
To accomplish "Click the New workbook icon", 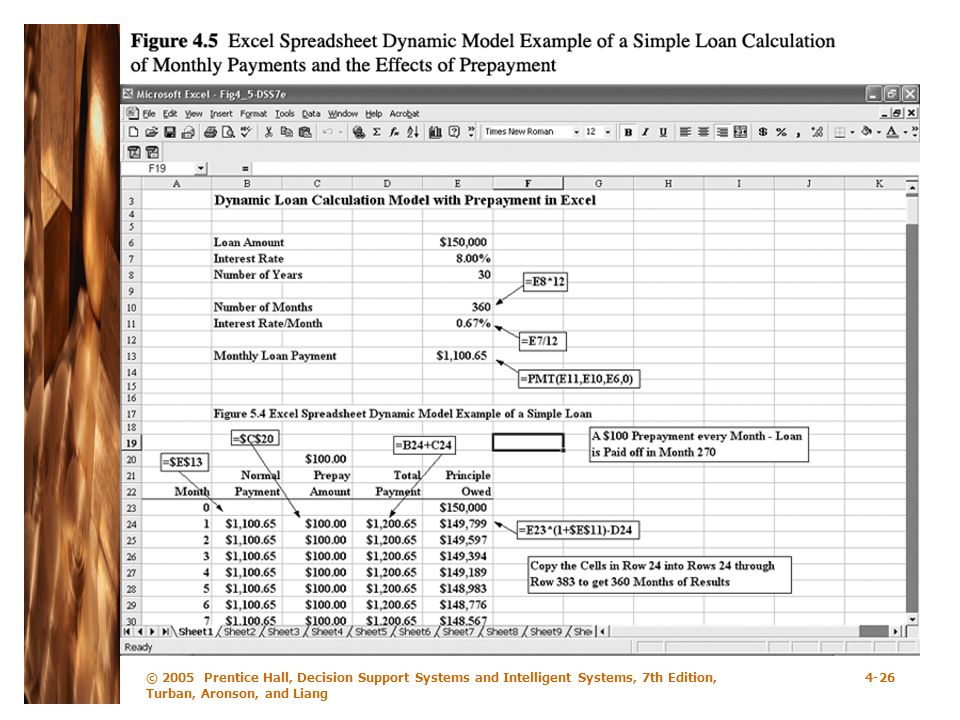I will click(x=133, y=132).
